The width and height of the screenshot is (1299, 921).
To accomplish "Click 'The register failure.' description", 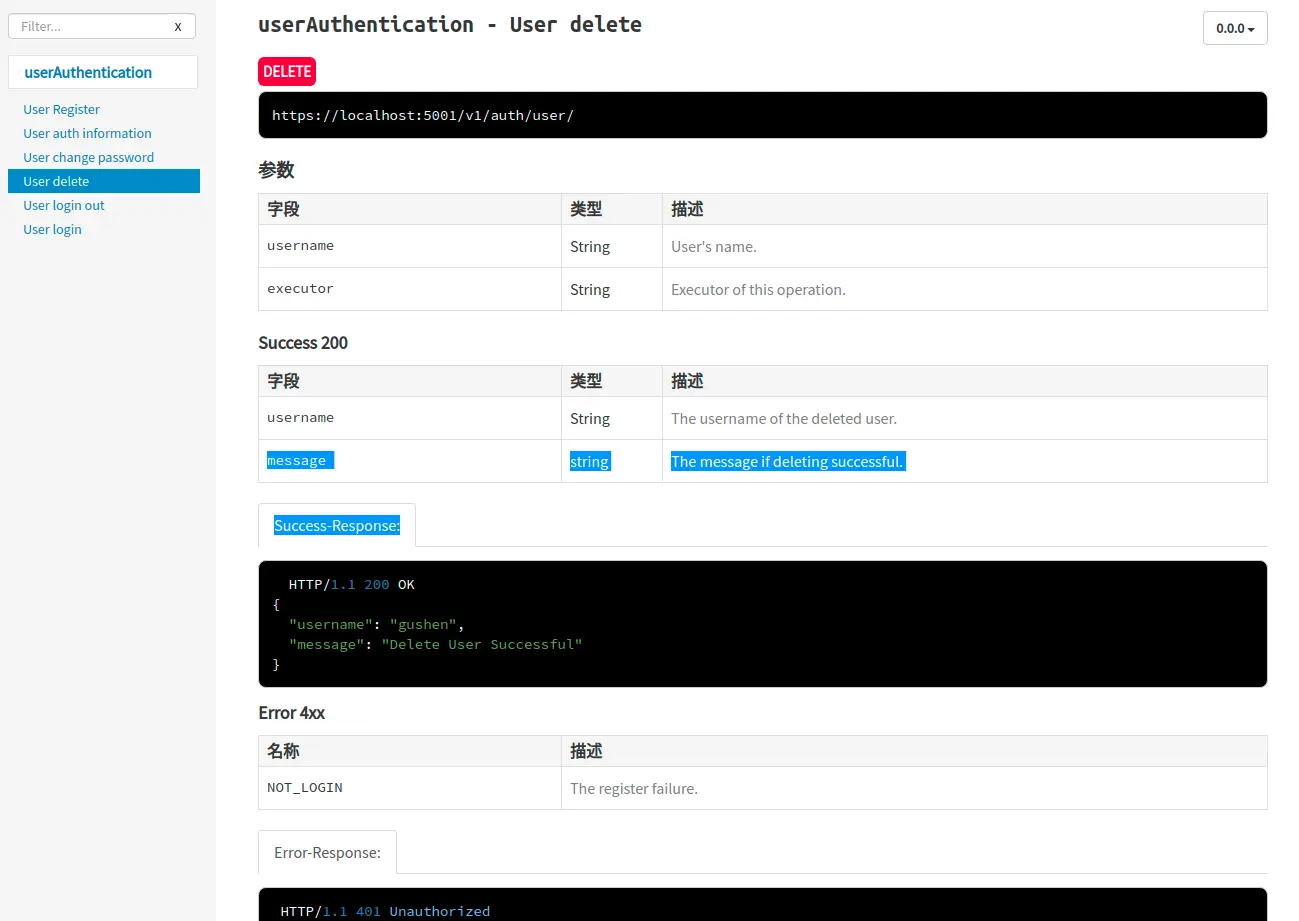I will point(634,789).
